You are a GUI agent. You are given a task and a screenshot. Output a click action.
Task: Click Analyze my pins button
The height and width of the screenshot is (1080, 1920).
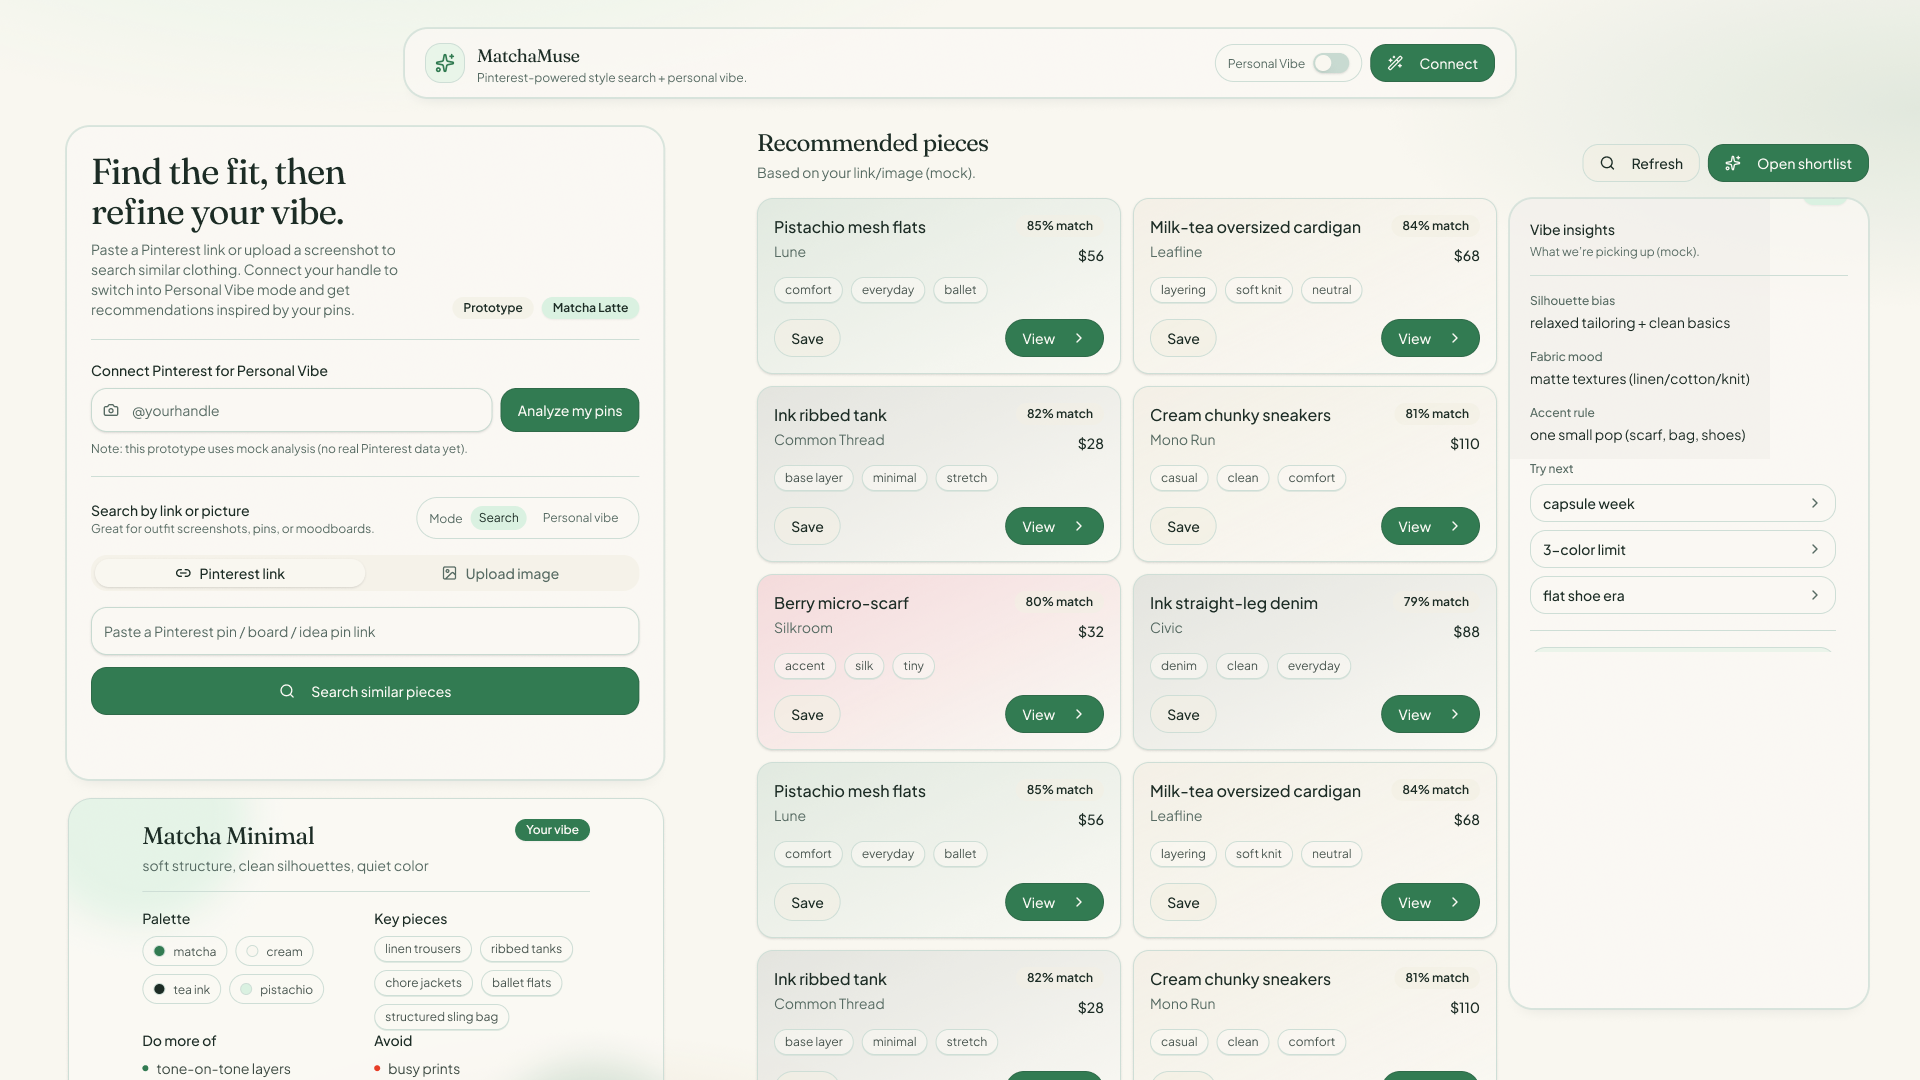tap(570, 411)
